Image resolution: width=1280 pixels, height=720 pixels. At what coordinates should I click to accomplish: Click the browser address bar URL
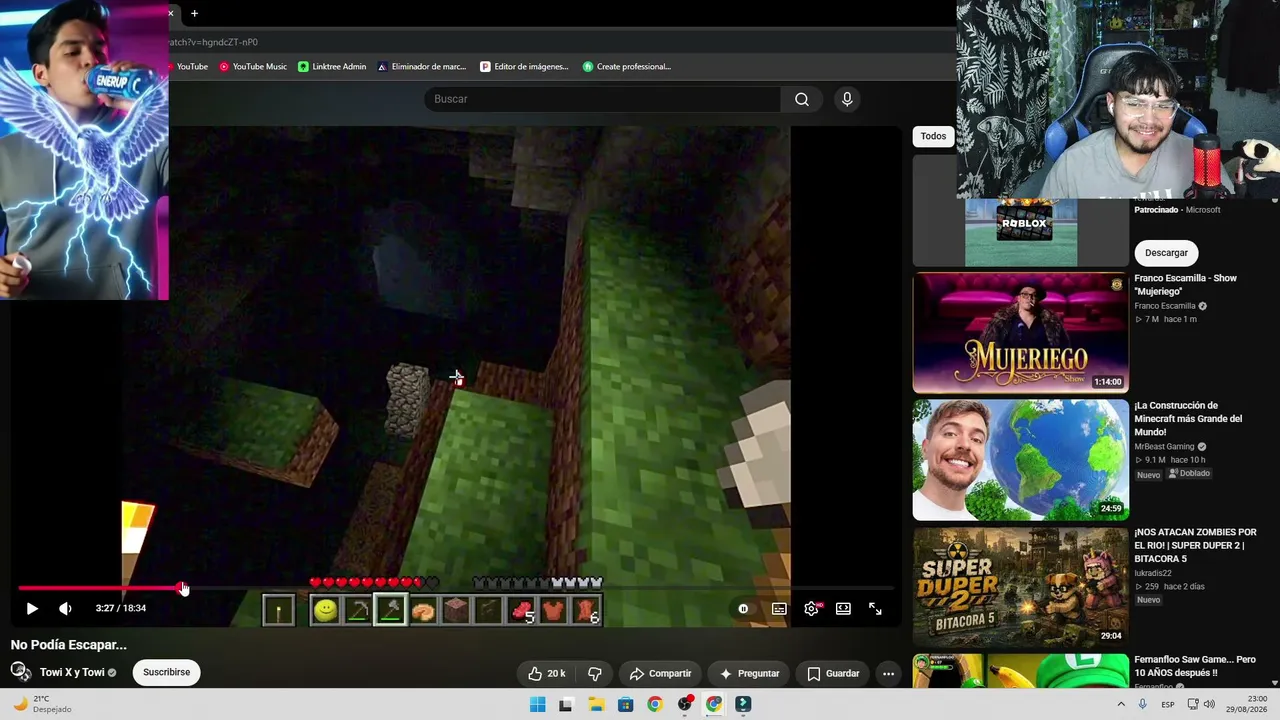point(214,42)
